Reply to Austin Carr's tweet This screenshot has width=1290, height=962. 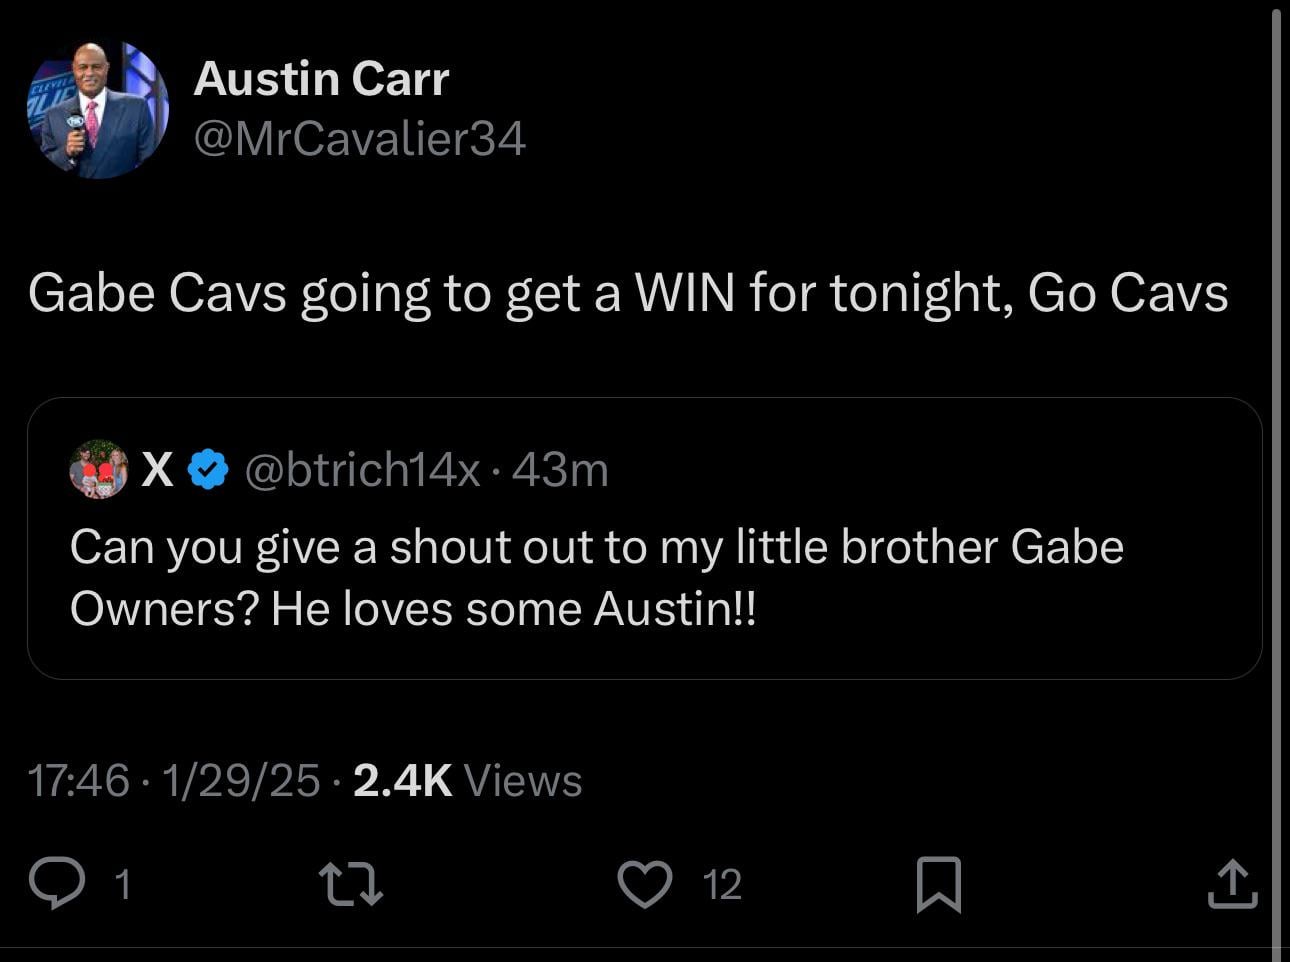pyautogui.click(x=60, y=883)
